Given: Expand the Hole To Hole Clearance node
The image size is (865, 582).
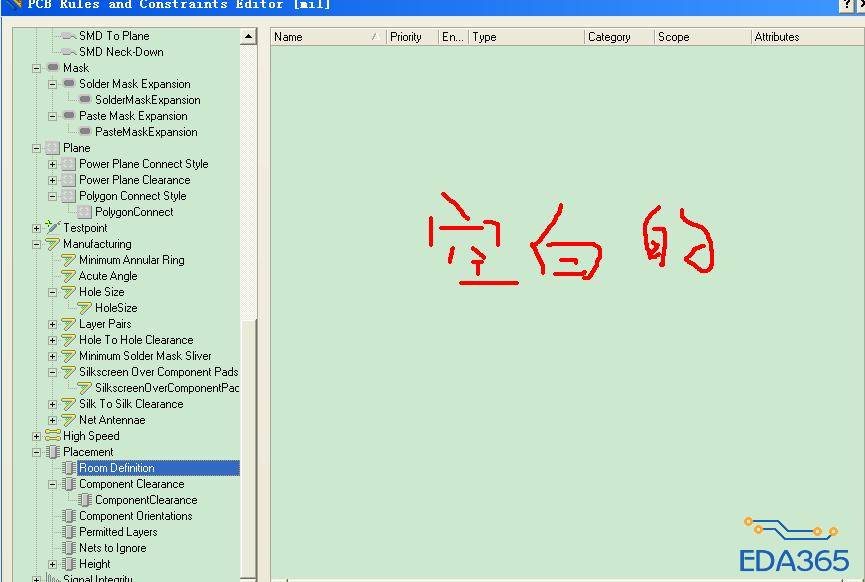Looking at the screenshot, I should [x=52, y=340].
